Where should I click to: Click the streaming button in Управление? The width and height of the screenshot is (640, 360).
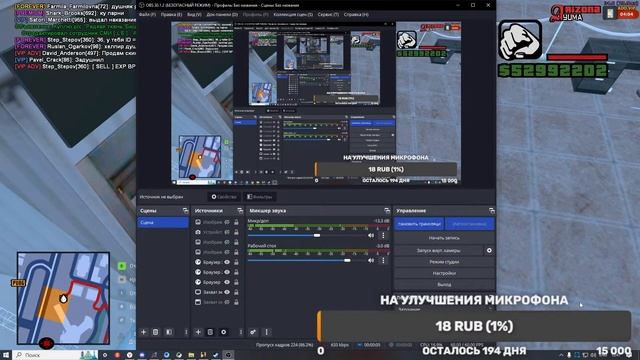point(419,224)
